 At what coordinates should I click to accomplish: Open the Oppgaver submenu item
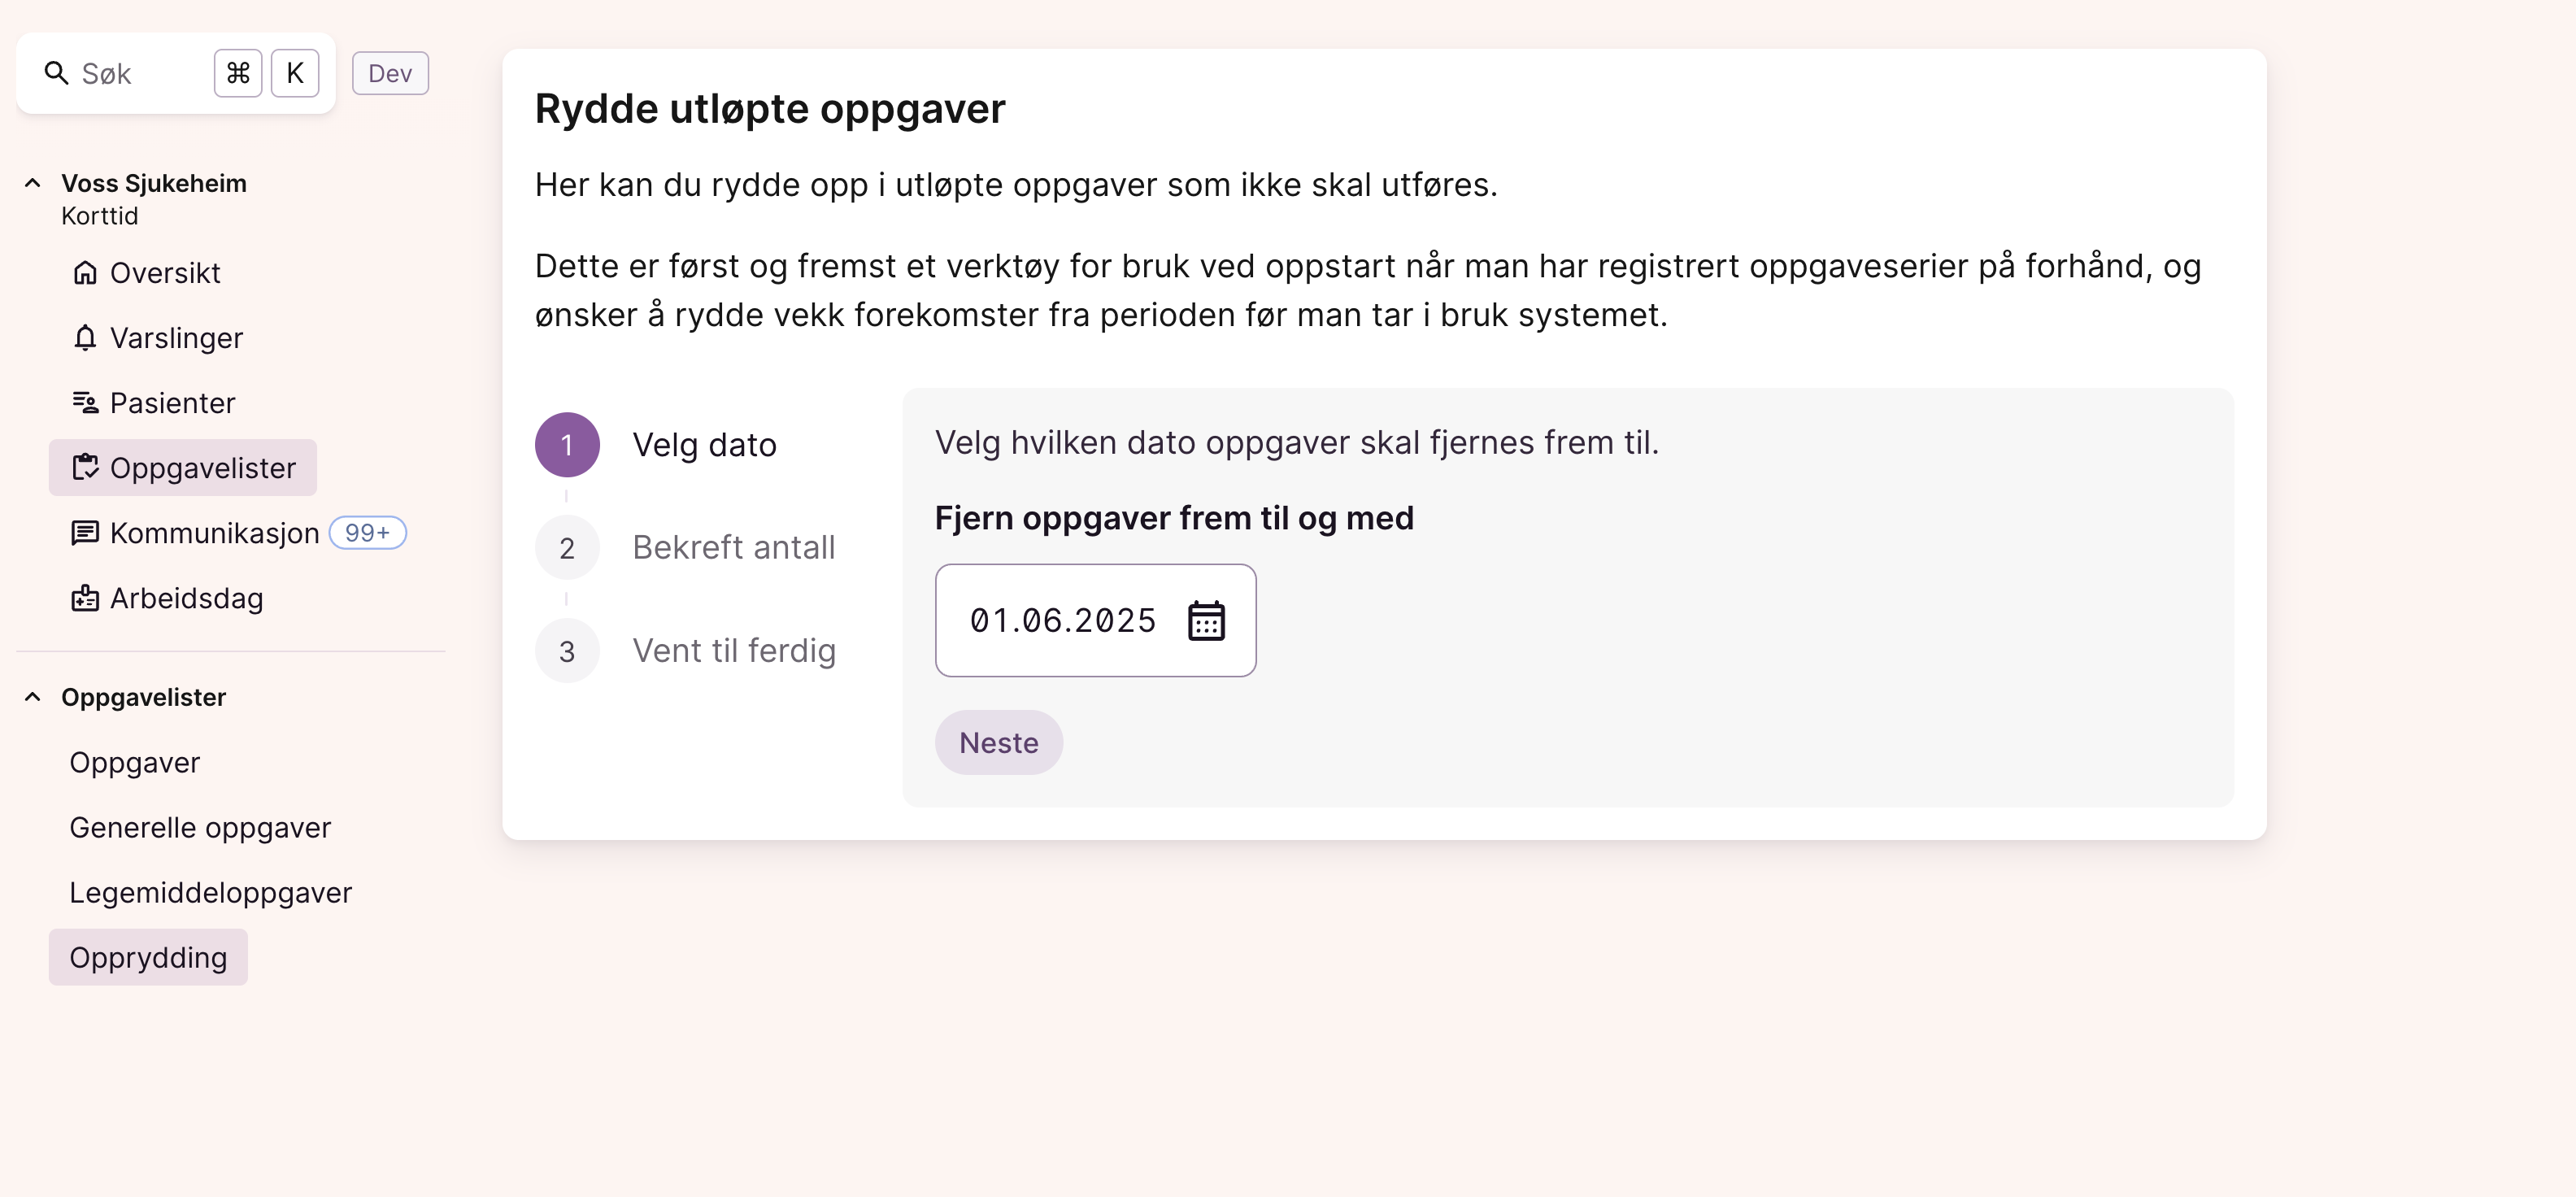135,763
